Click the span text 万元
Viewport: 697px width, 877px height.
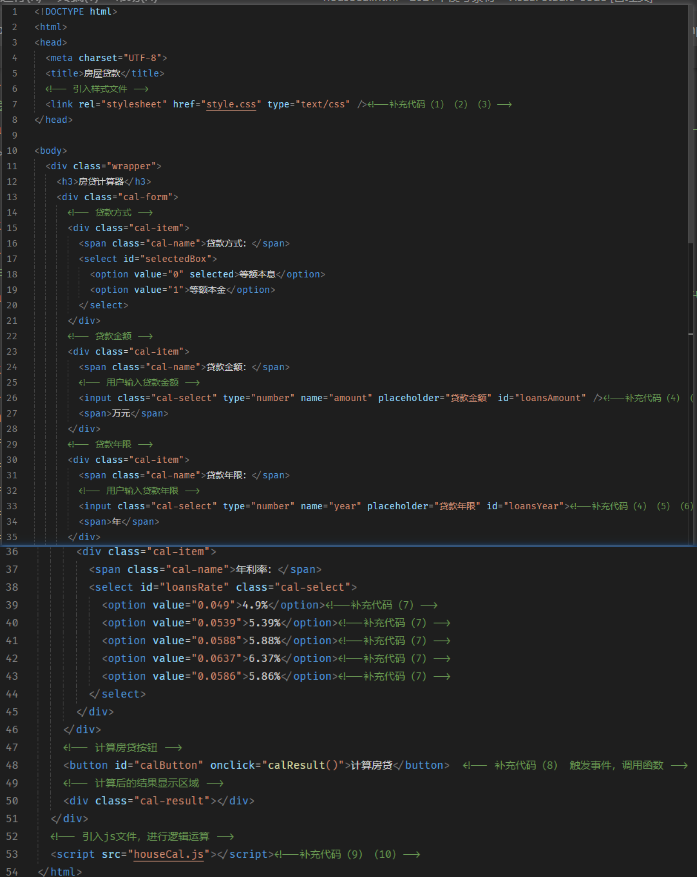tap(121, 413)
